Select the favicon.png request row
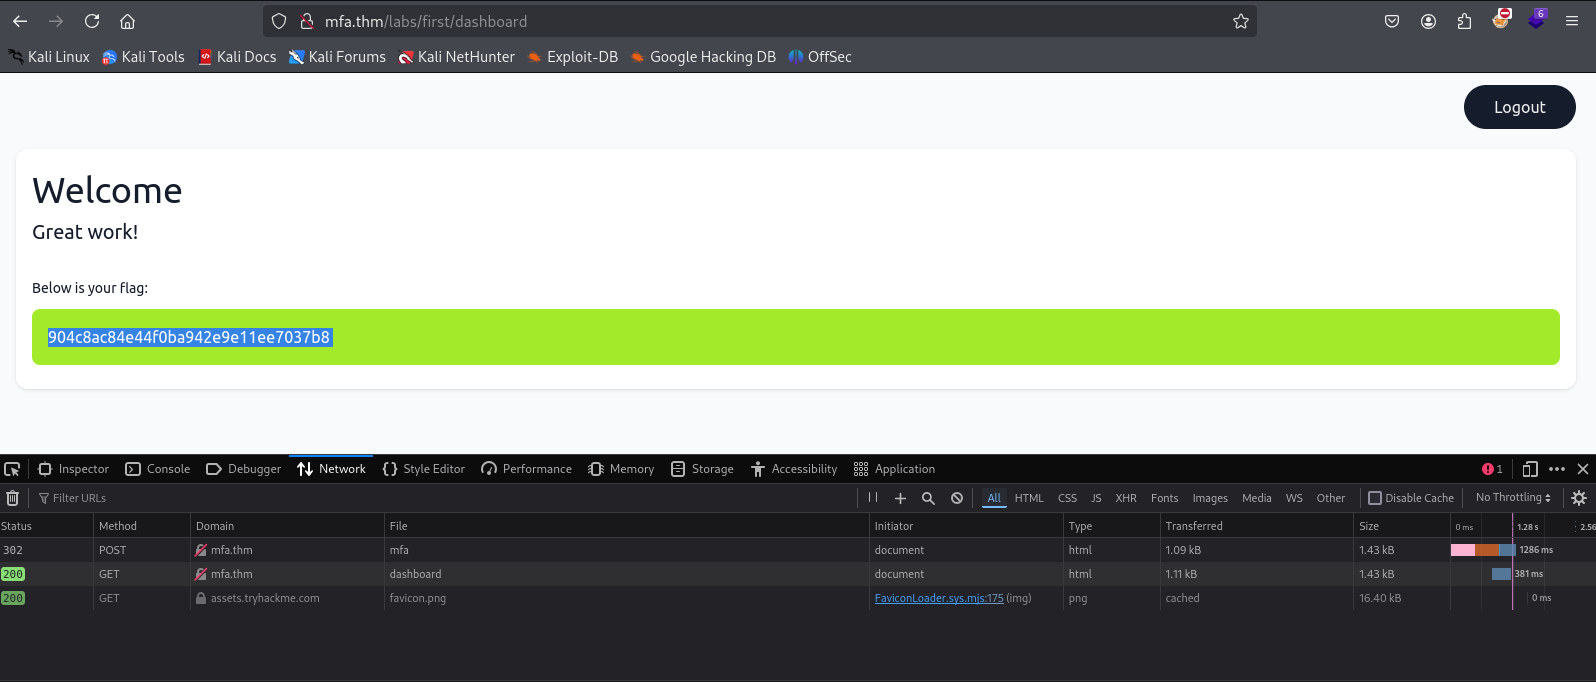1596x682 pixels. [798, 598]
